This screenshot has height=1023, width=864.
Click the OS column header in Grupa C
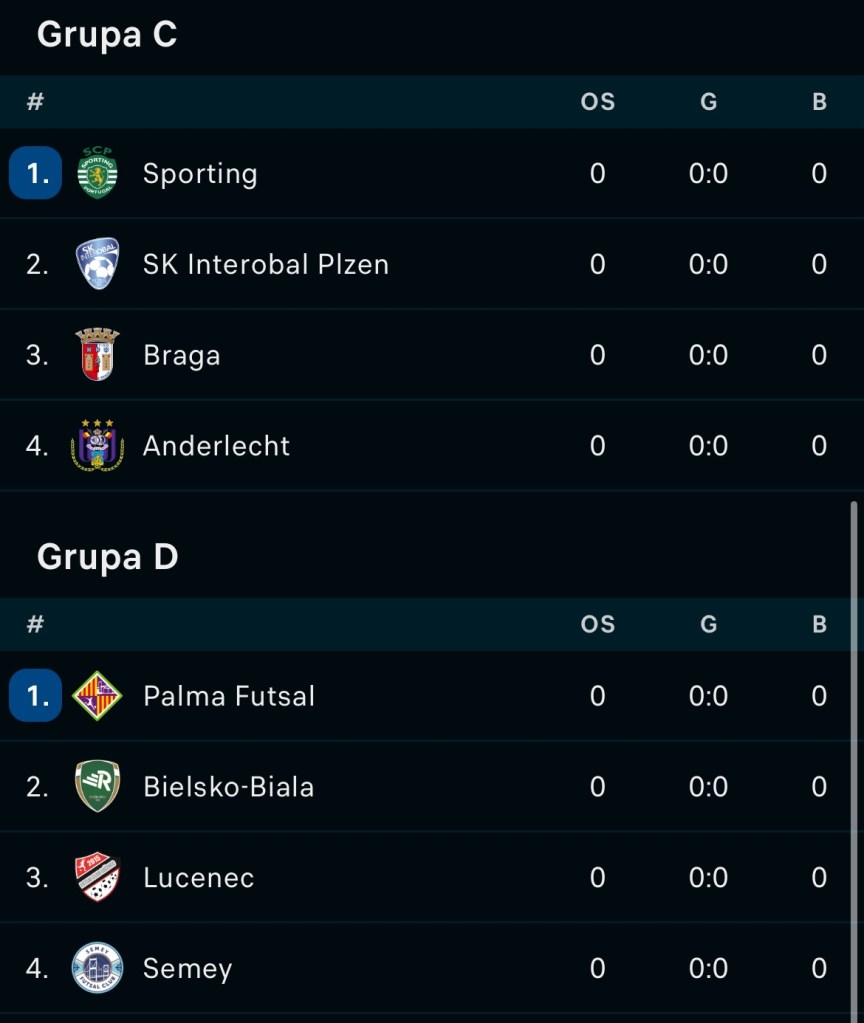pyautogui.click(x=597, y=102)
